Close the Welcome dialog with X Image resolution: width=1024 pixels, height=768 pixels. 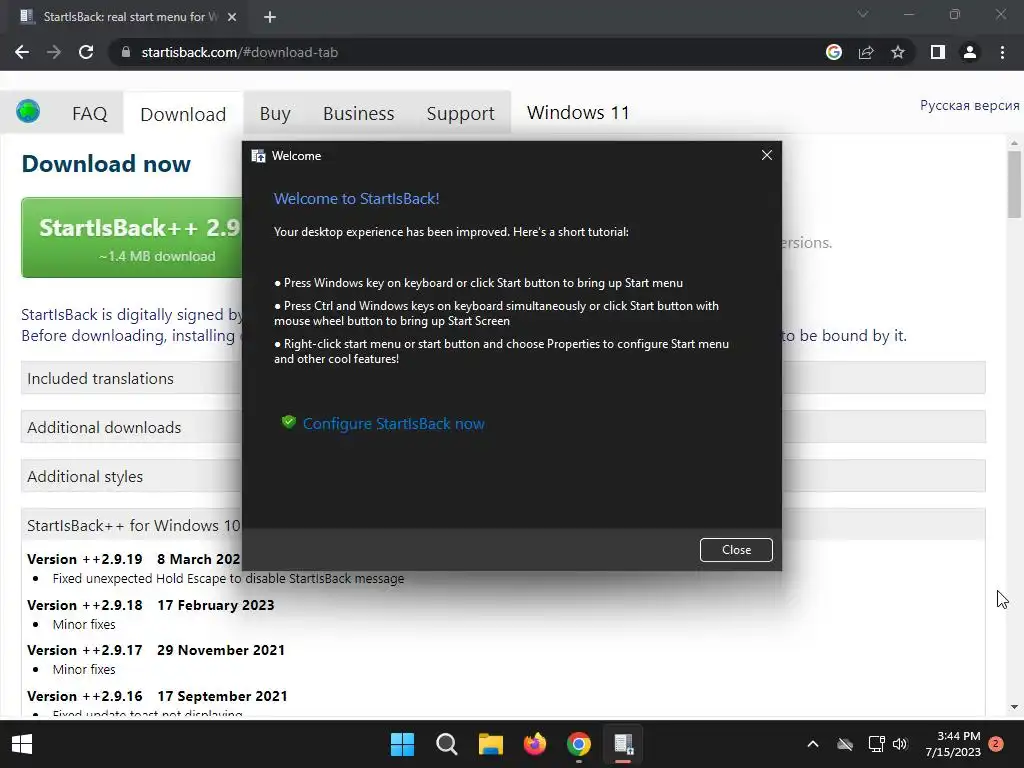coord(767,155)
